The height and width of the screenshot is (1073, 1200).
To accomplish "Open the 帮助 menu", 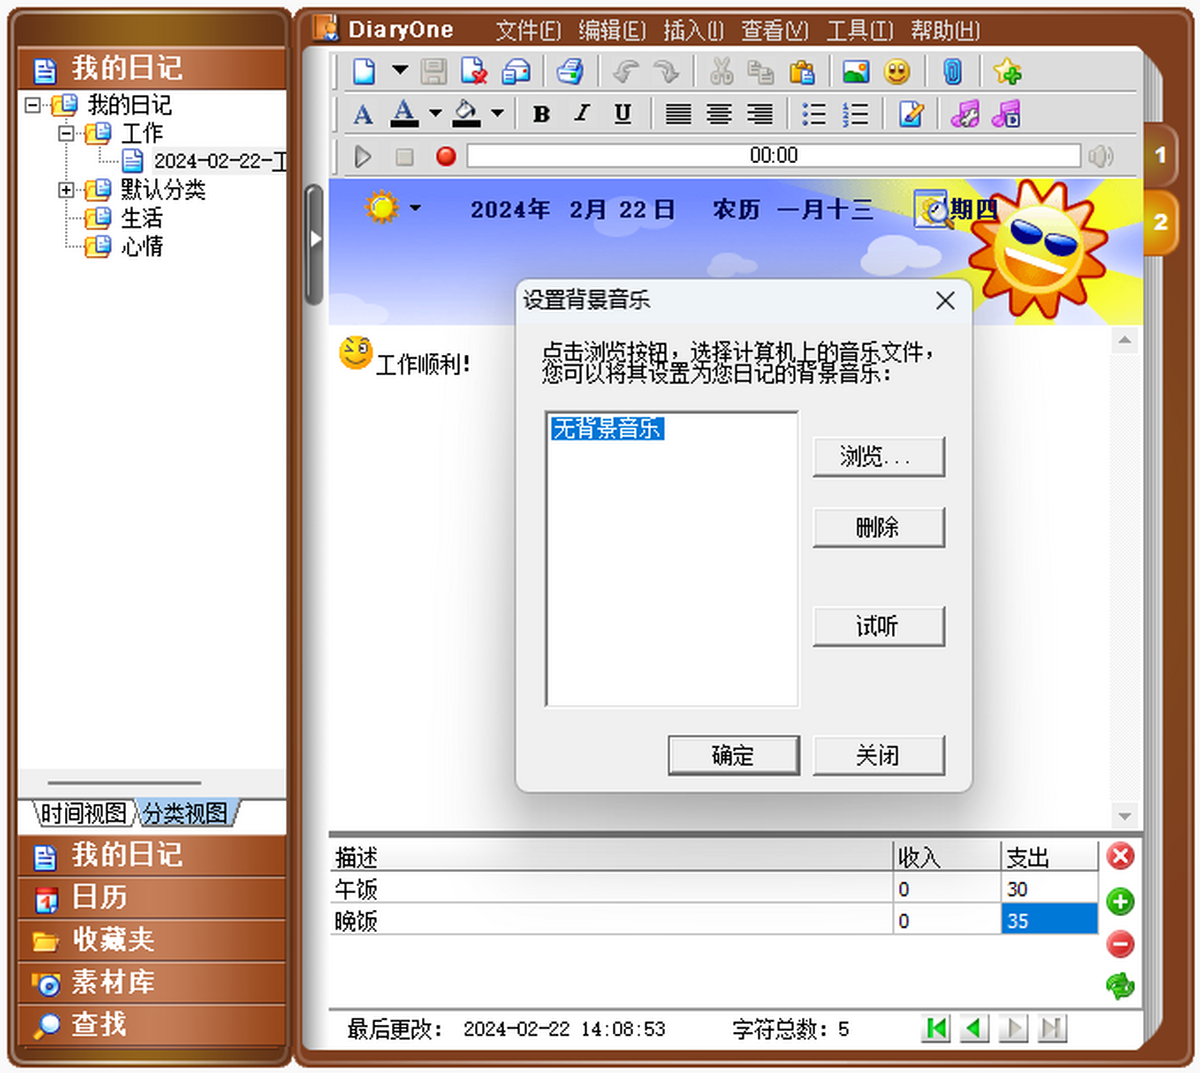I will coord(945,31).
